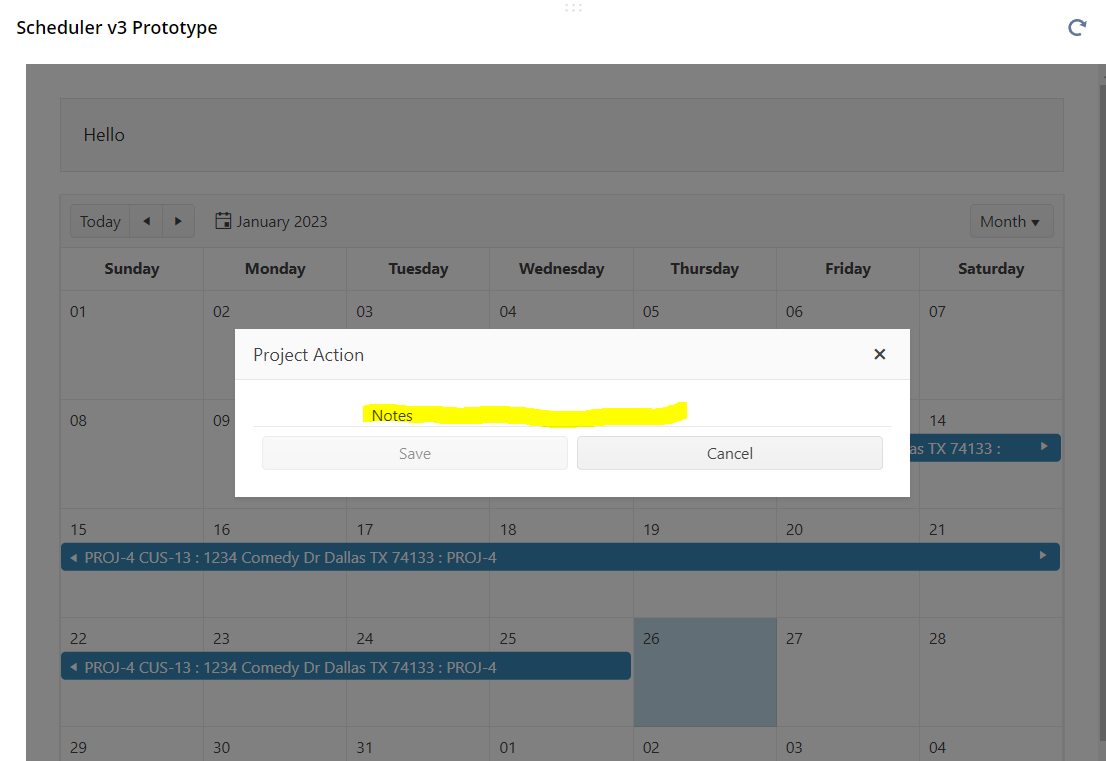1106x761 pixels.
Task: Click the drag handle dots at top
Action: [573, 8]
